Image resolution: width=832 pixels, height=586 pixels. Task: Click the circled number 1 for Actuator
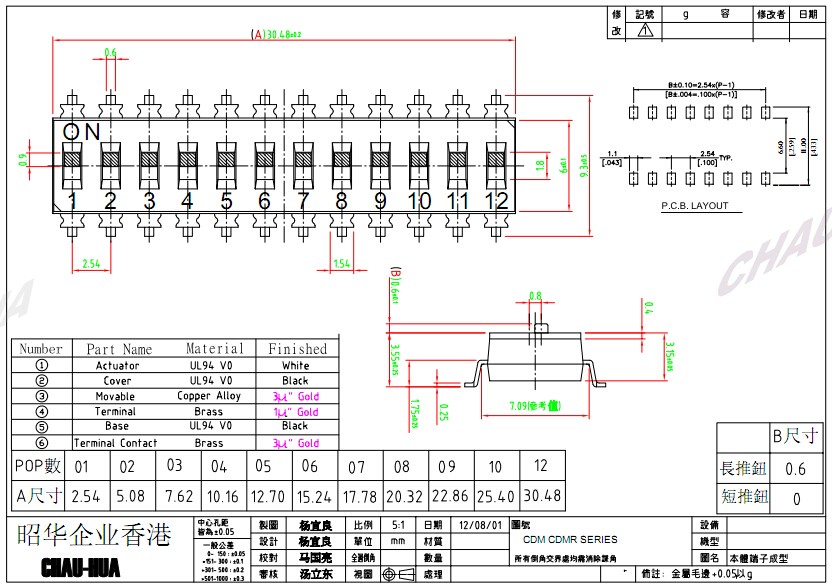click(x=41, y=365)
